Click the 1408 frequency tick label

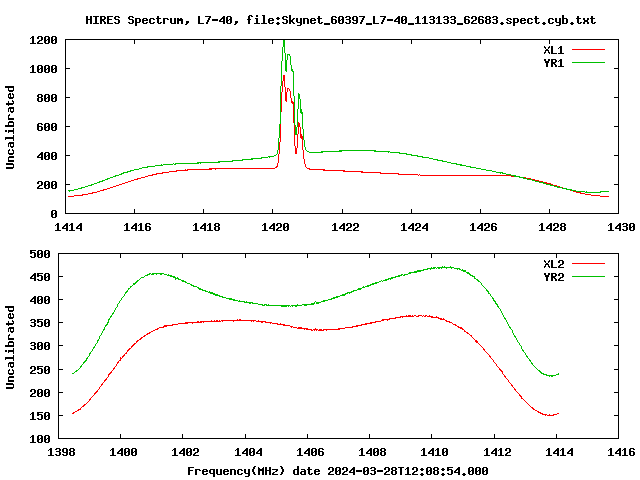coord(372,452)
